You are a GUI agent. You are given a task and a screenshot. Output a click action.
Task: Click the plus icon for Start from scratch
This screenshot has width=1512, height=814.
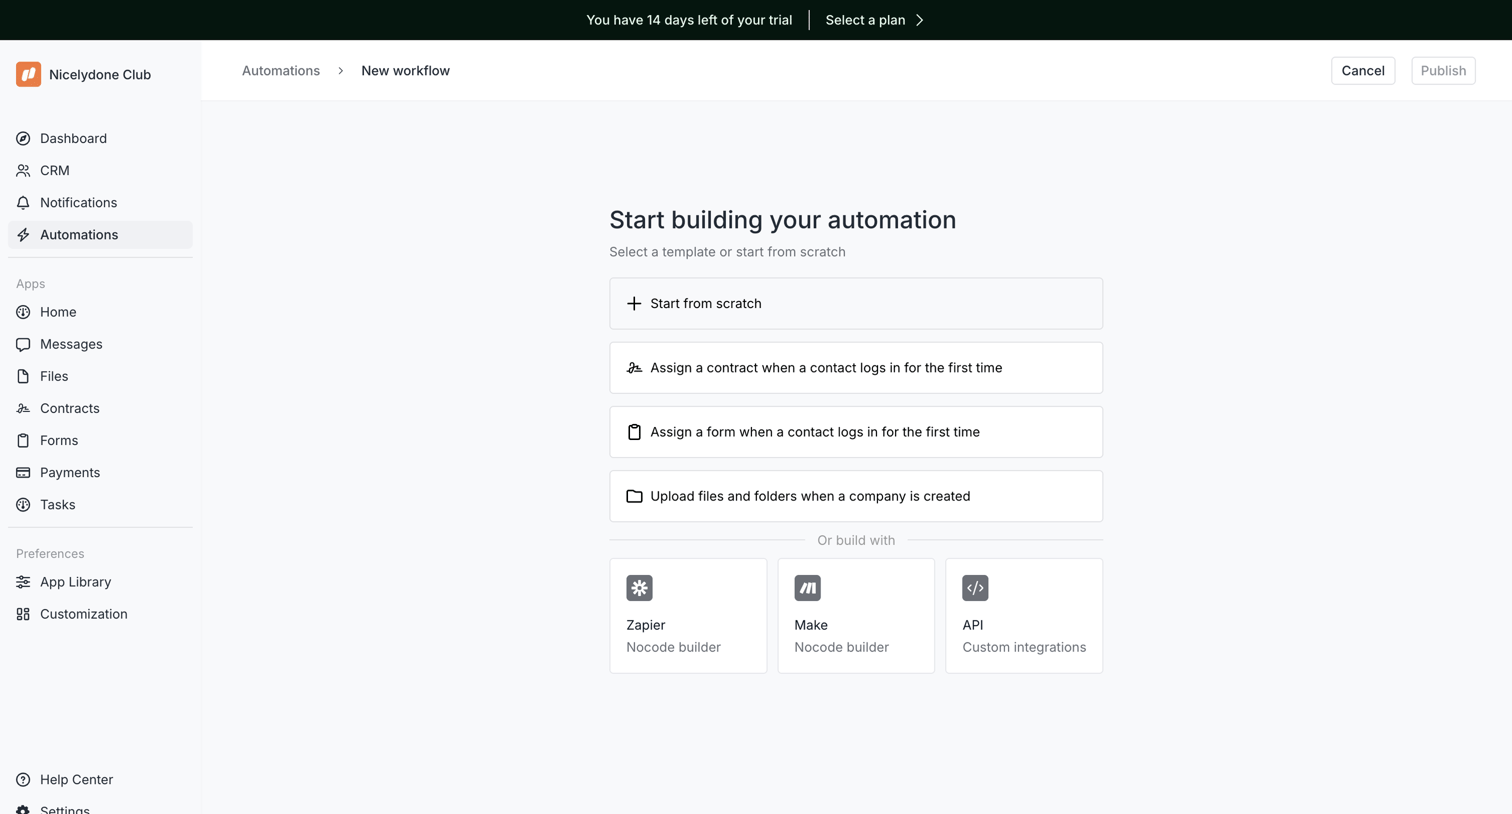coord(634,303)
